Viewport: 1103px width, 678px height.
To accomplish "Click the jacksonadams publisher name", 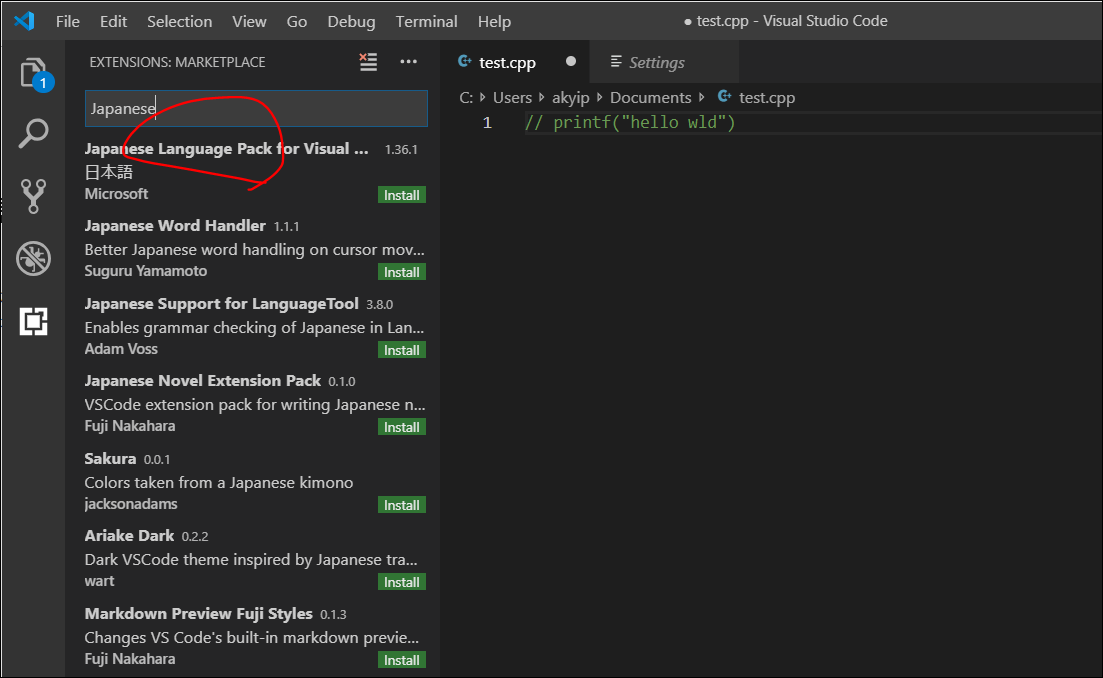I will pyautogui.click(x=131, y=504).
